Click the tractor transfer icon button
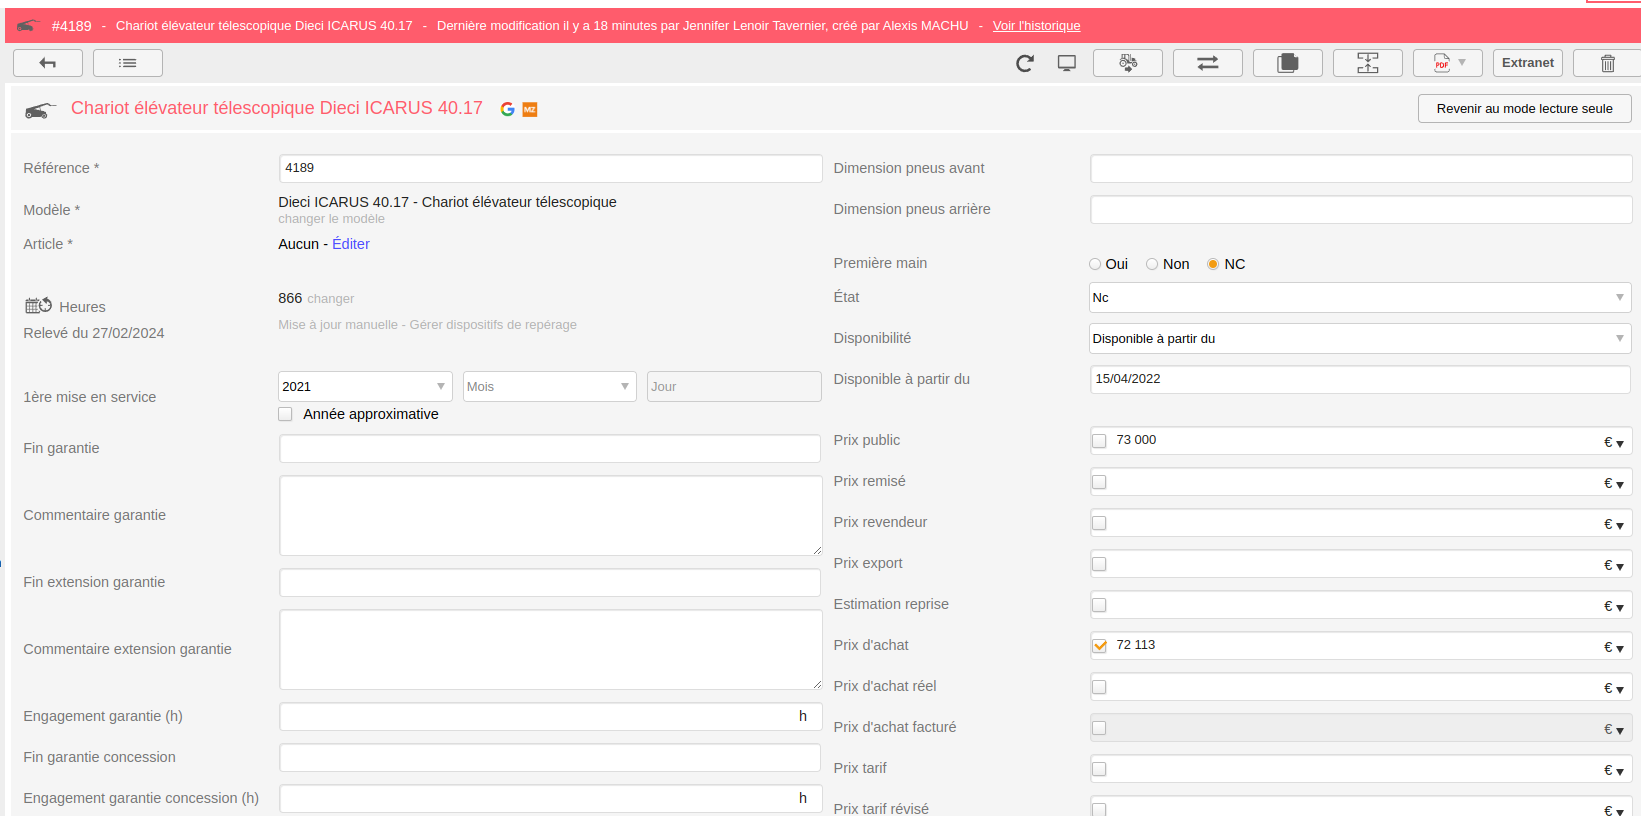Screen dimensions: 1641x816 pos(1128,63)
